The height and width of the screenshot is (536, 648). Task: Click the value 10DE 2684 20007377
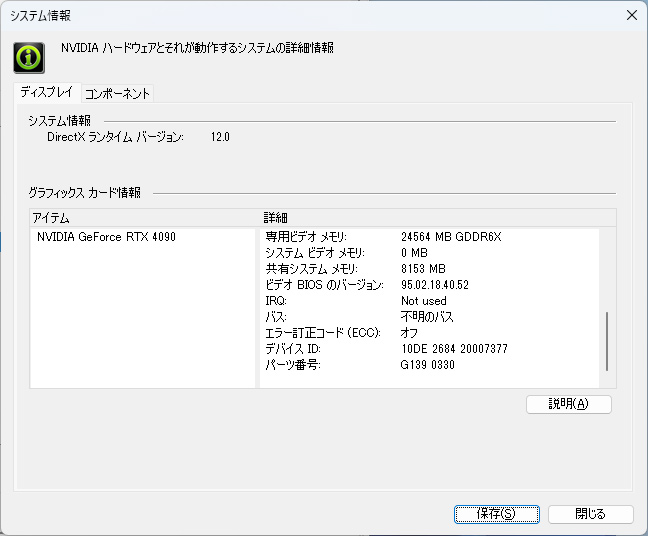coord(454,349)
